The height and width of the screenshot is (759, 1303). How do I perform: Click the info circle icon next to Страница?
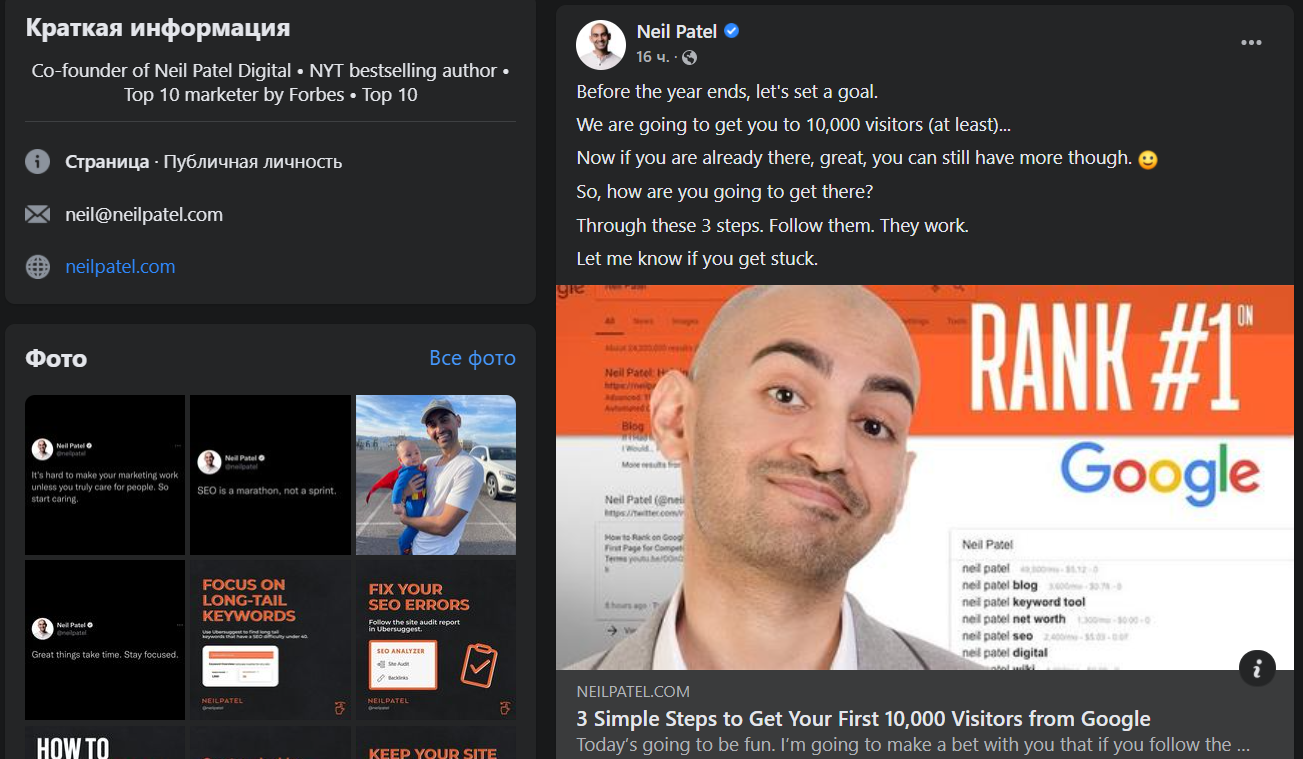(x=38, y=161)
